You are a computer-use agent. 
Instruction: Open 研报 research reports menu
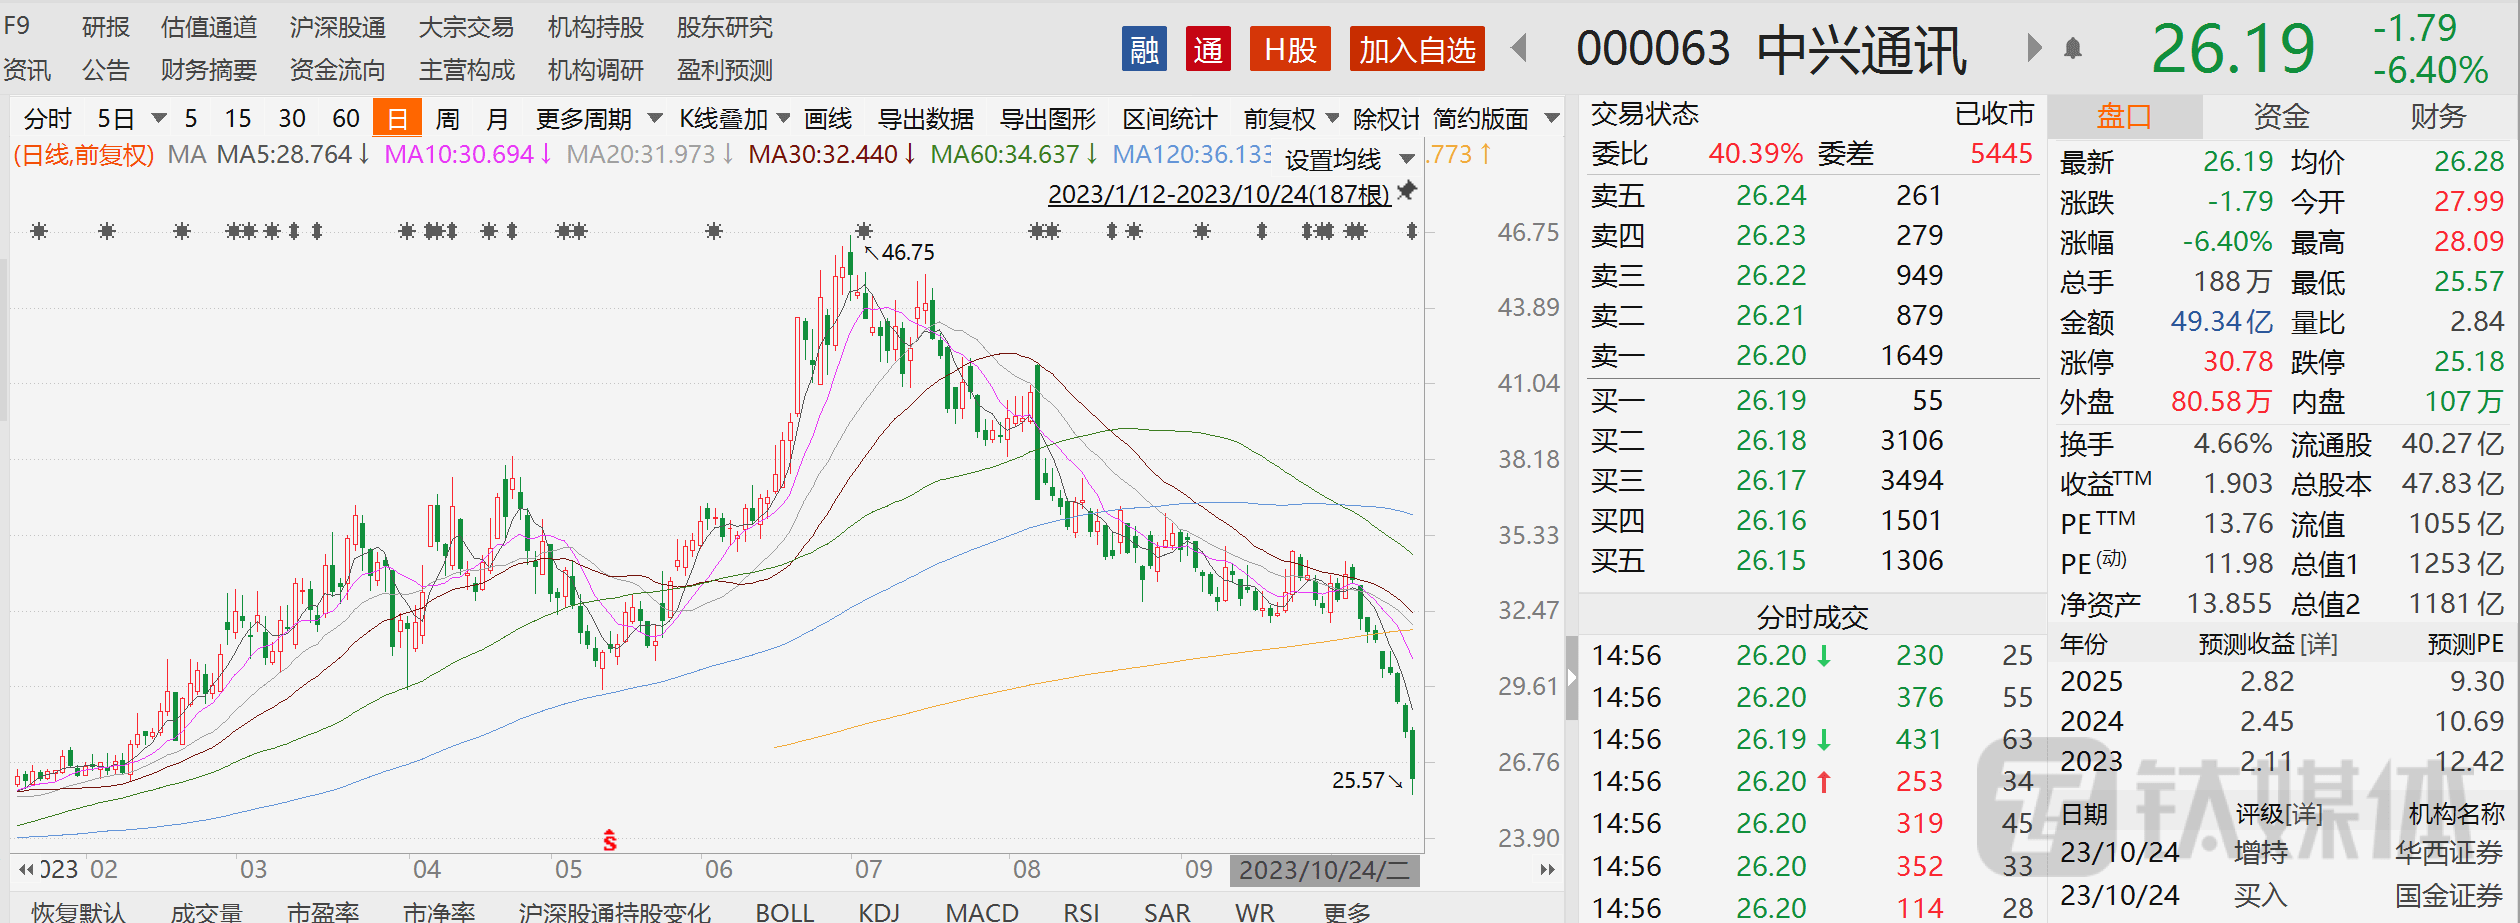106,27
